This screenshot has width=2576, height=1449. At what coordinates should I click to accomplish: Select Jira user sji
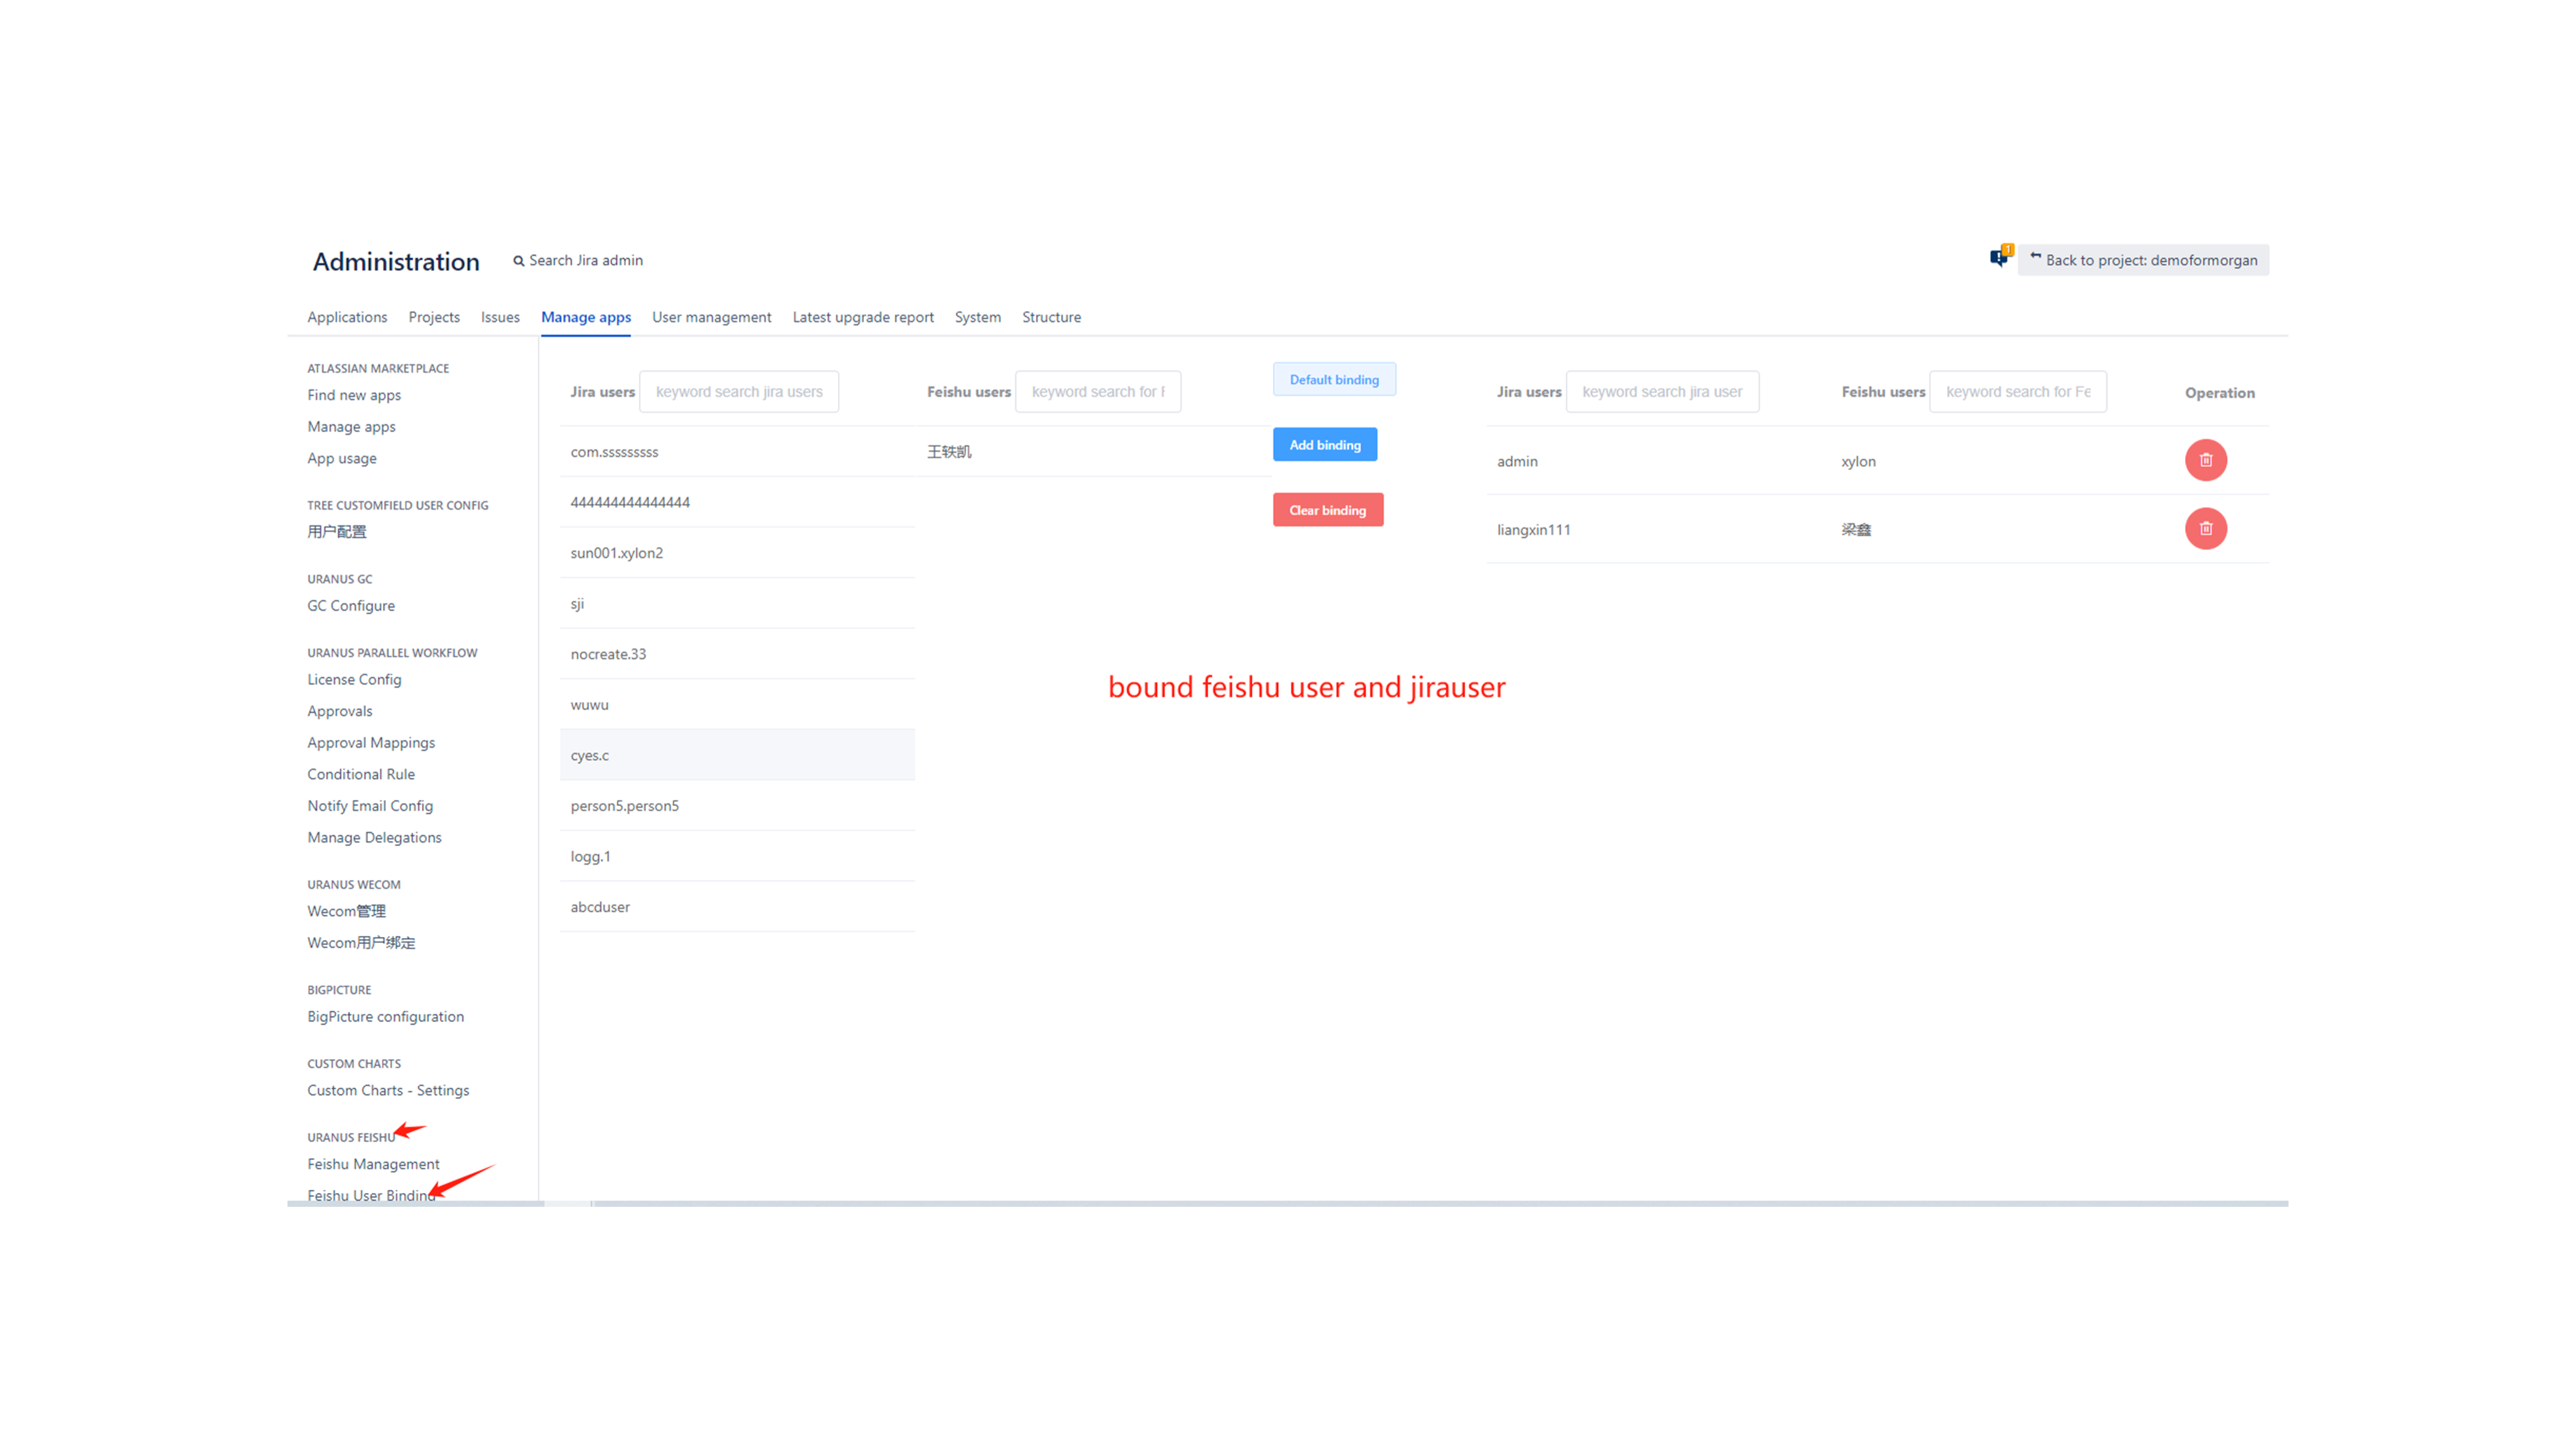(x=738, y=604)
